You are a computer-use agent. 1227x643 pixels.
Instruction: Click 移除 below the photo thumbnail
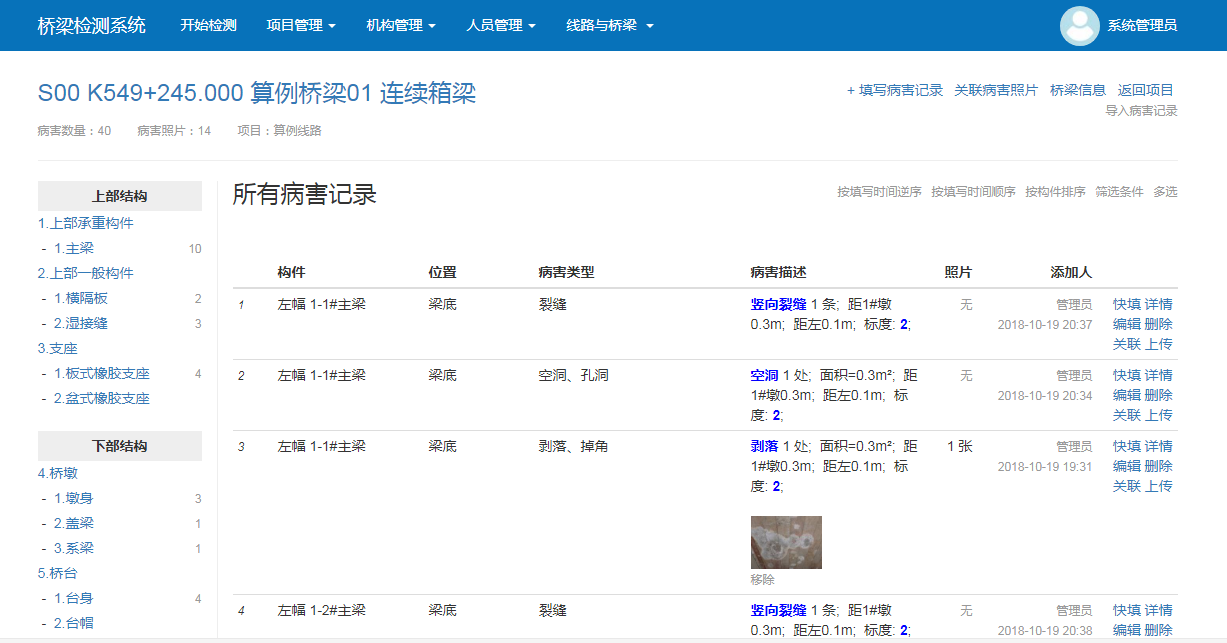click(762, 579)
